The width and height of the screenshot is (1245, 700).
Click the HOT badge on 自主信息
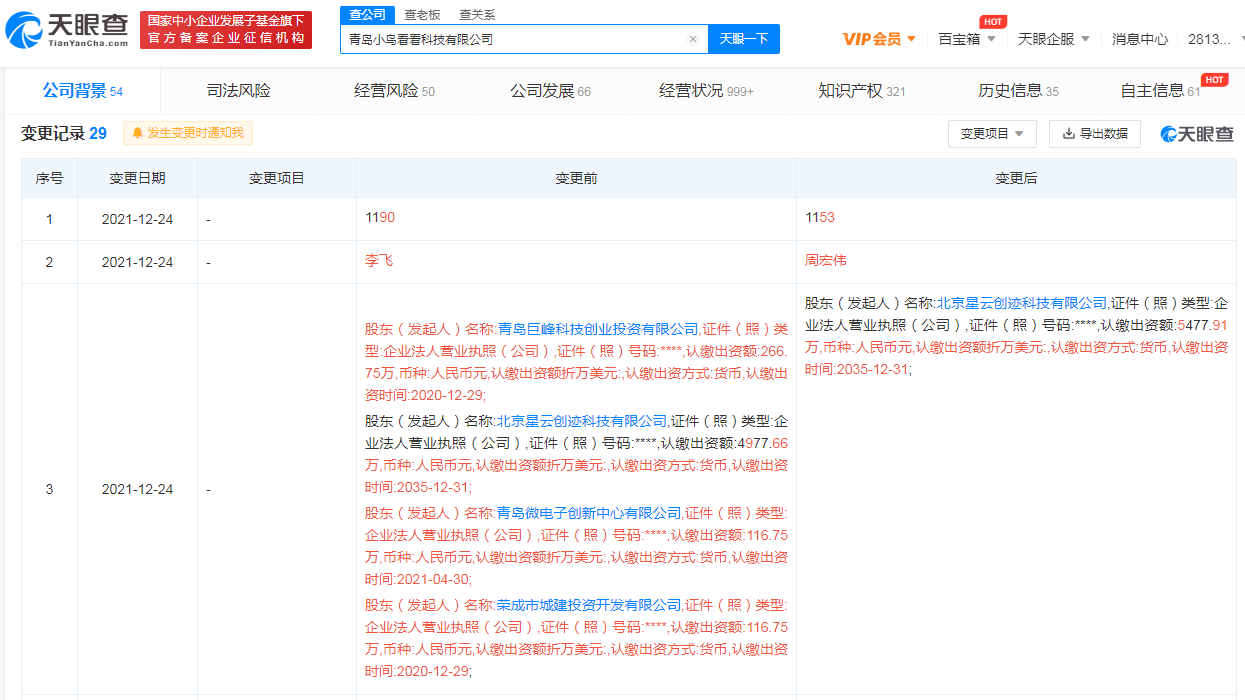click(1214, 80)
